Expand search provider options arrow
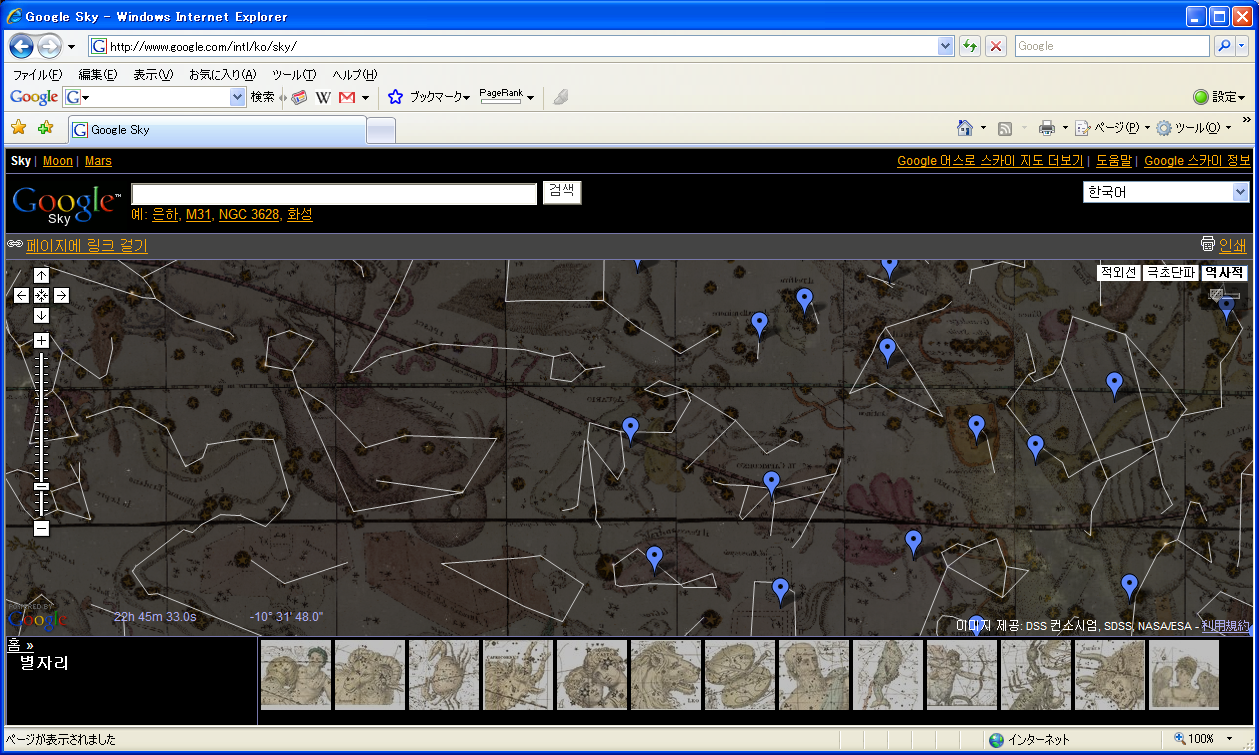Viewport: 1259px width, 755px height. pos(1243,46)
